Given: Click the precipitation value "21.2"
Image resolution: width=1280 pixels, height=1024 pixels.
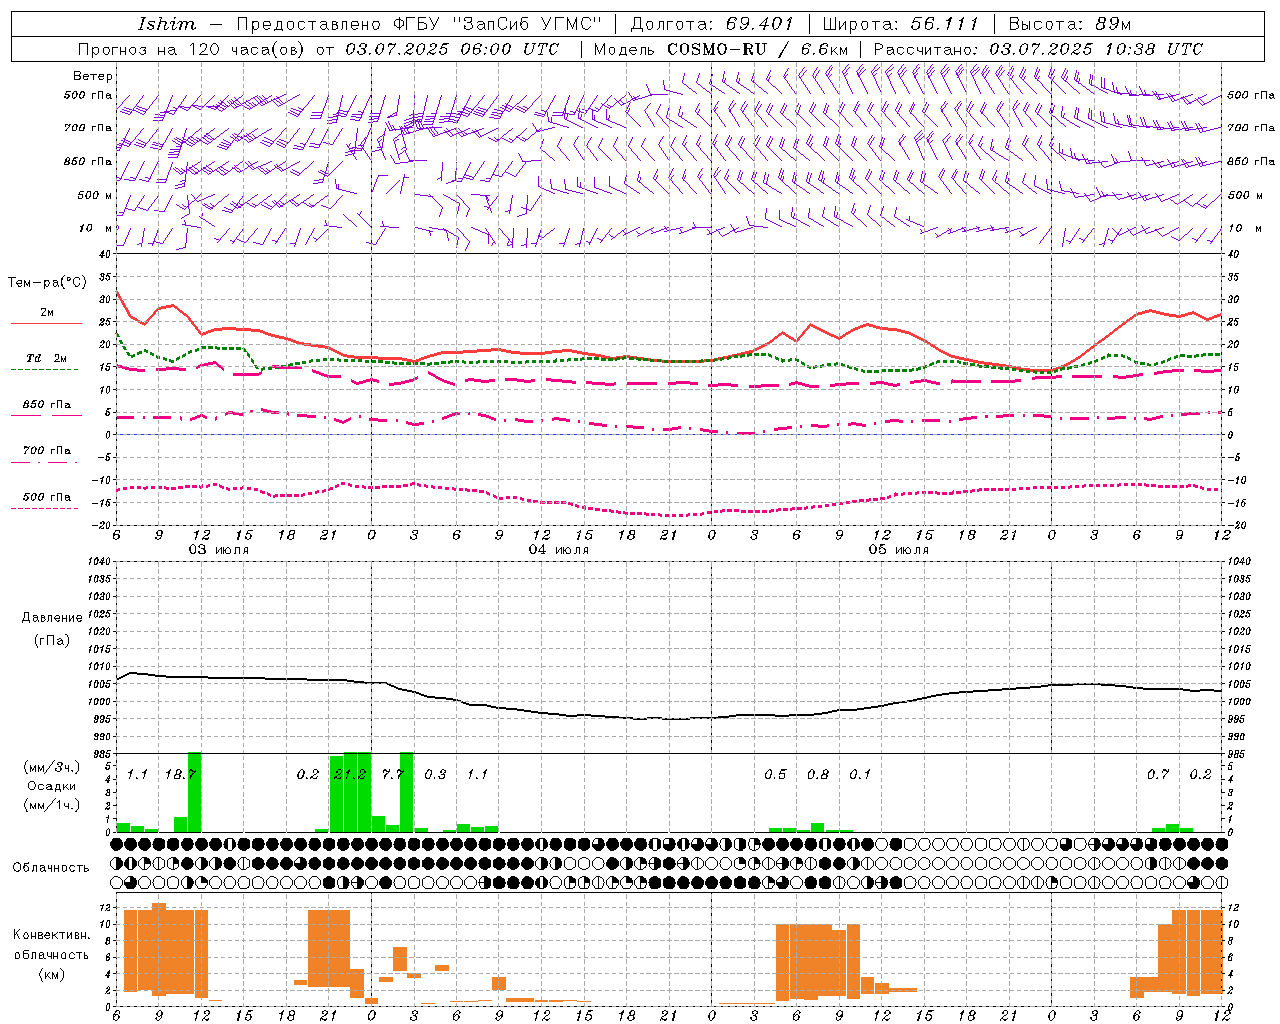Looking at the screenshot, I should (x=350, y=775).
